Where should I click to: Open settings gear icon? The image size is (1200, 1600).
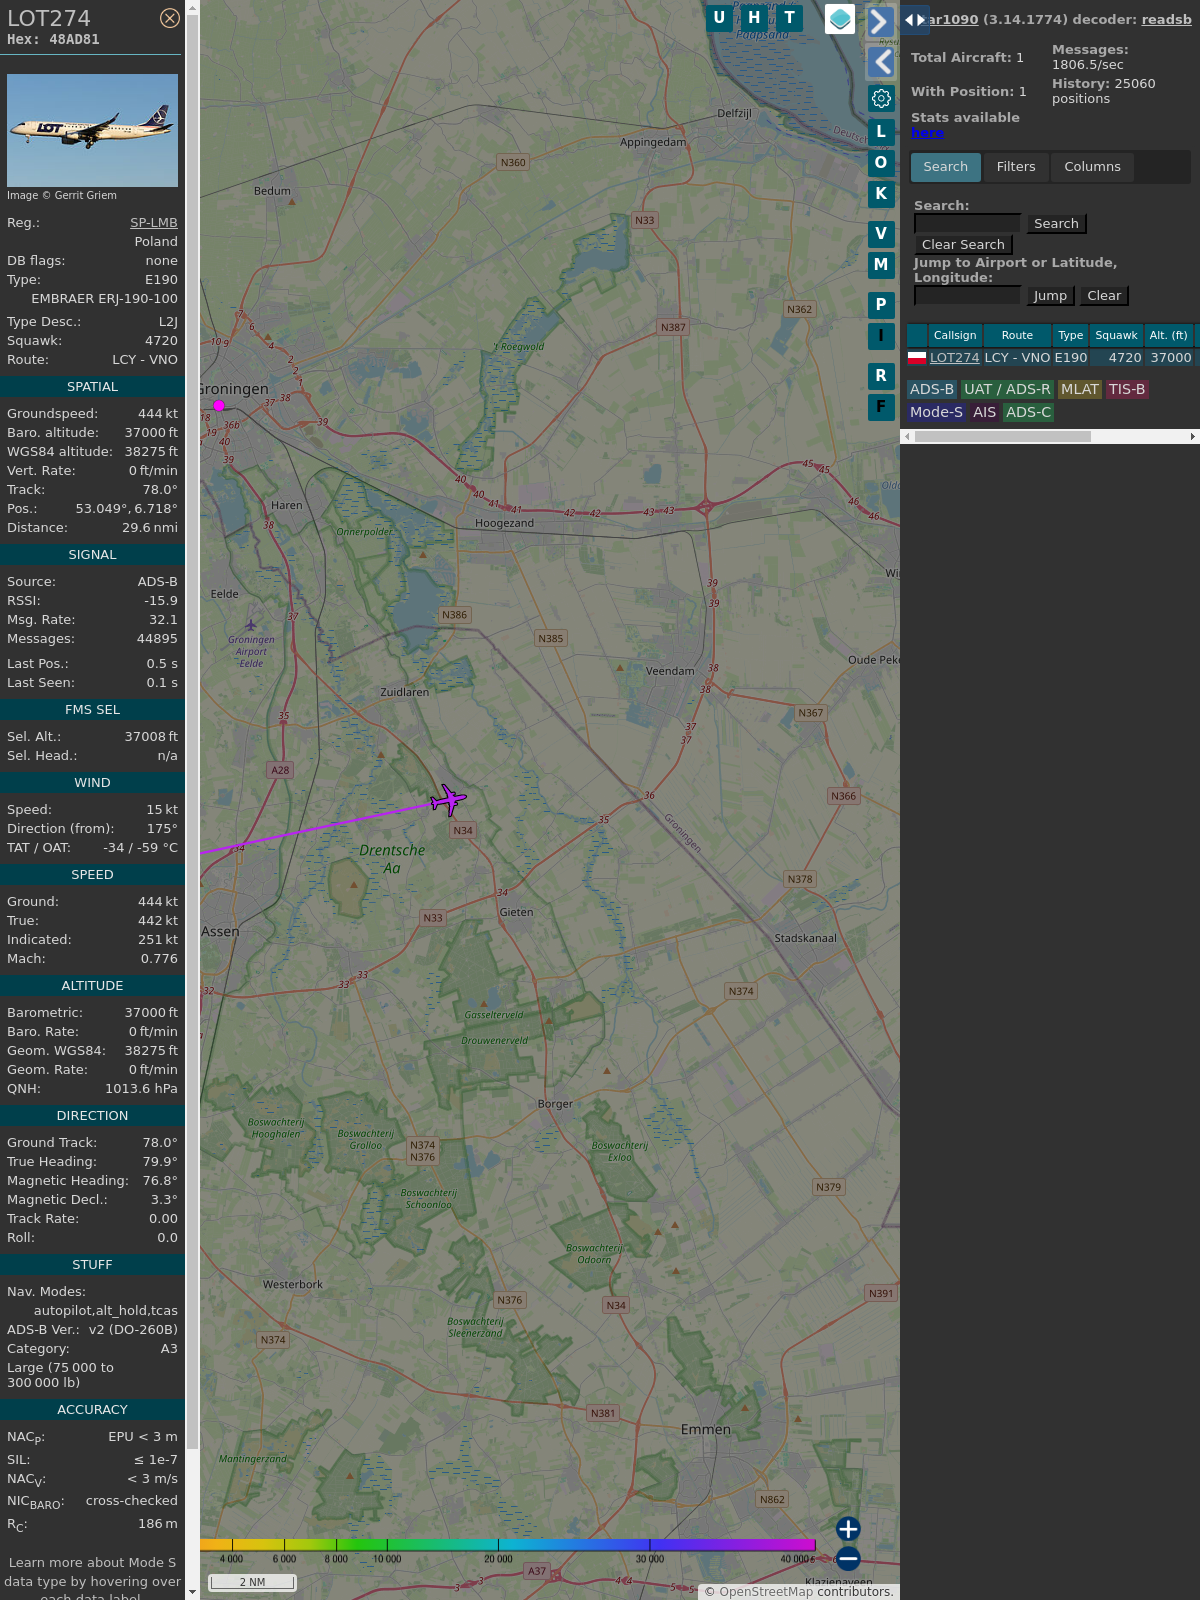click(x=881, y=98)
